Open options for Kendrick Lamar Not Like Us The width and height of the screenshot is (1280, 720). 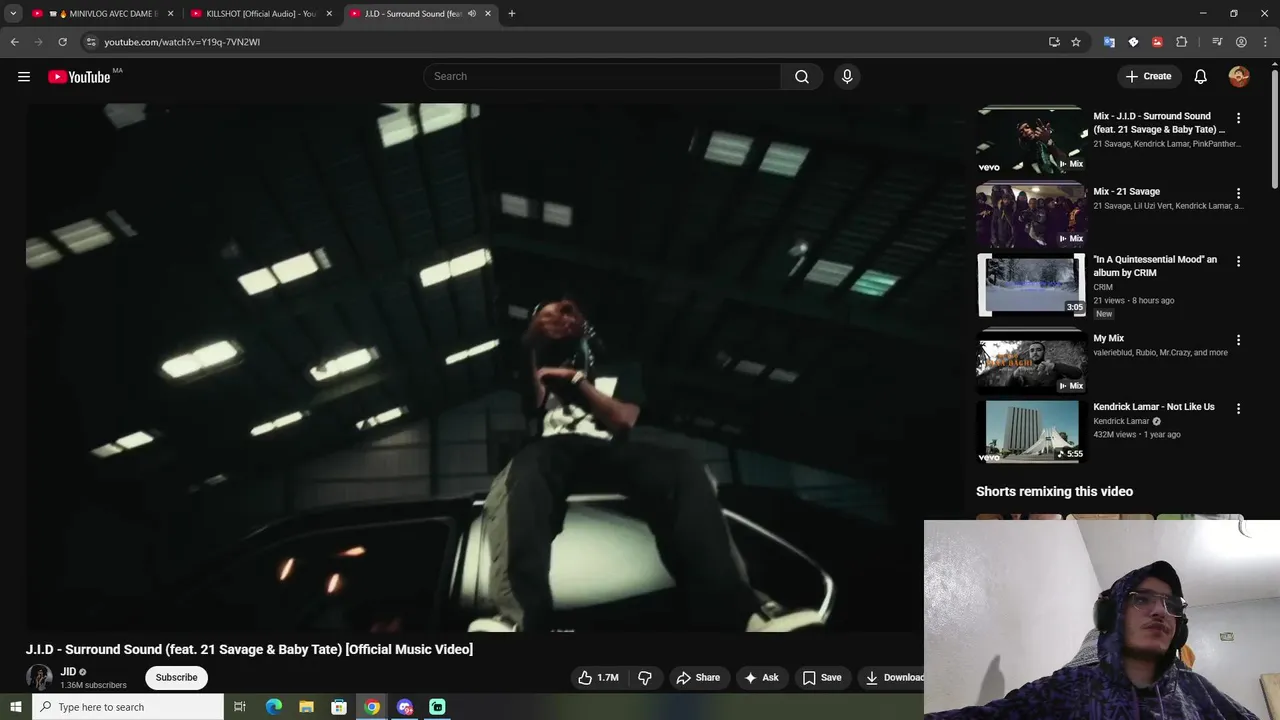pos(1238,408)
